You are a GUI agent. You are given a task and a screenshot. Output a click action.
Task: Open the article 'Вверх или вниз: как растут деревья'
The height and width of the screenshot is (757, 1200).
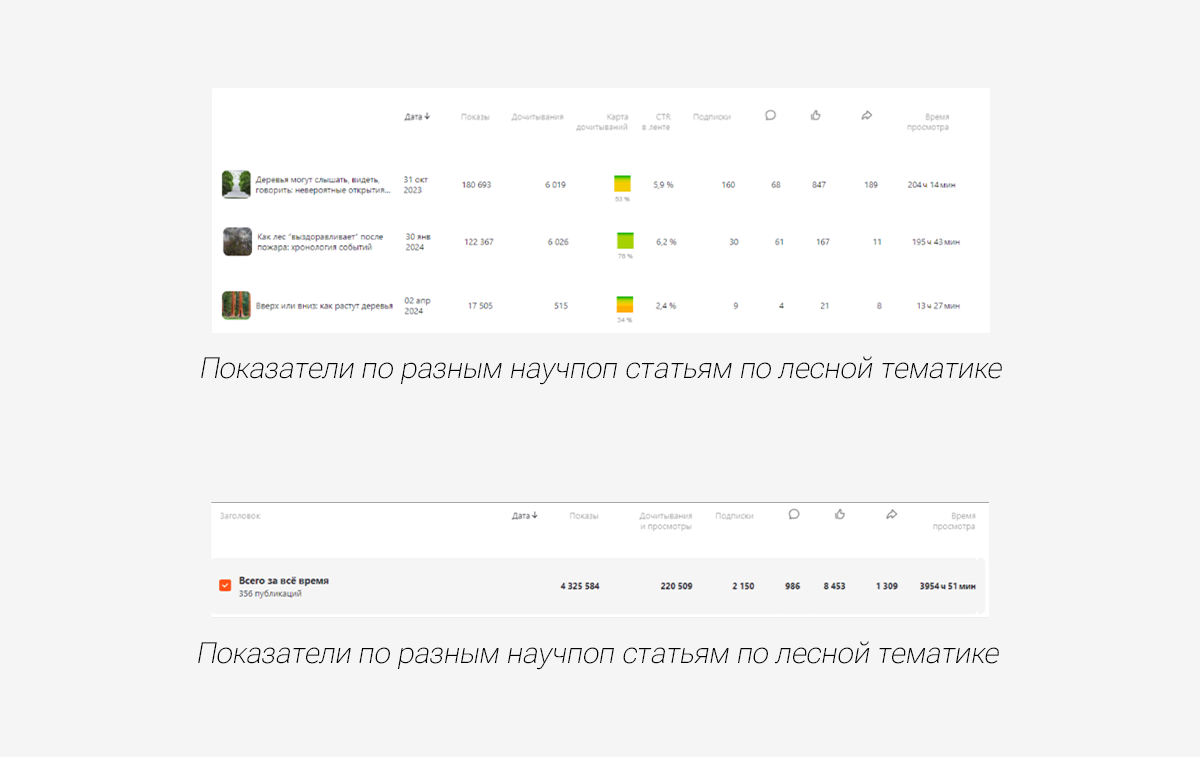pos(324,306)
